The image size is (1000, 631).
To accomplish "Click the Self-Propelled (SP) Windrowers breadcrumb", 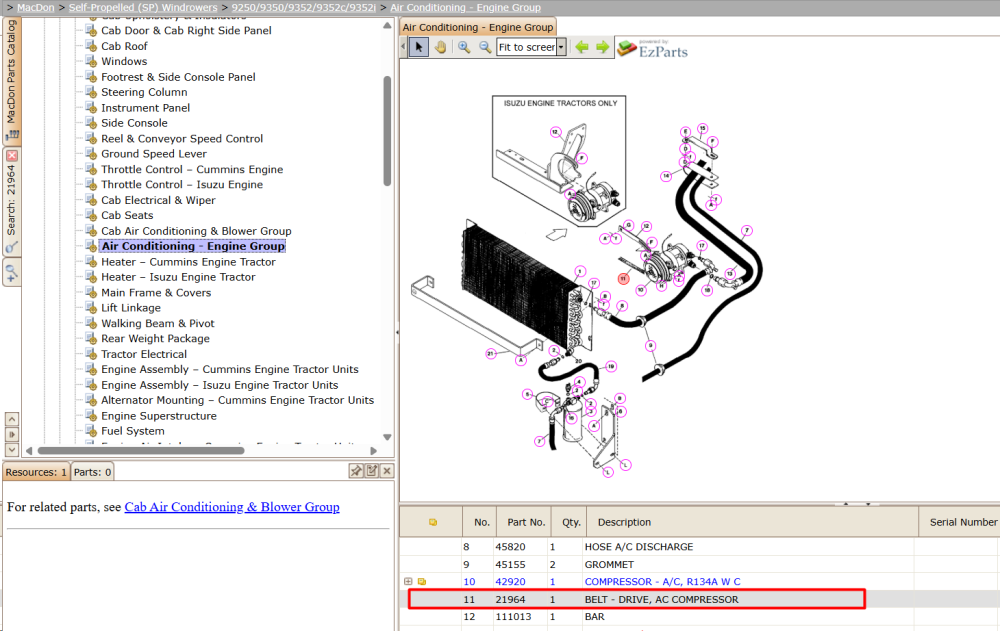I will click(143, 8).
